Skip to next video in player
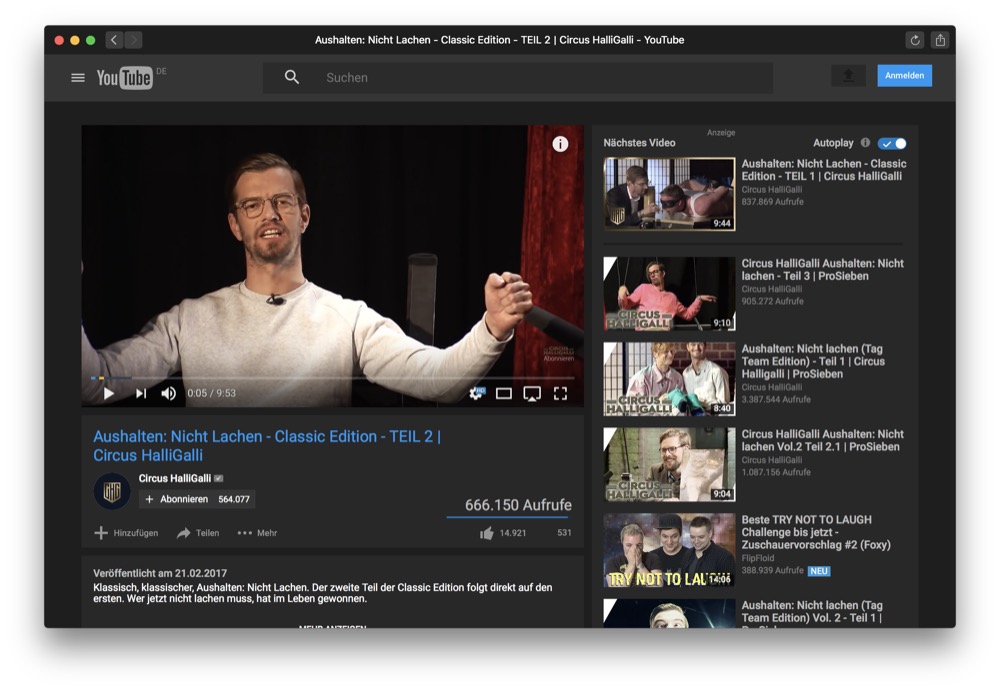The width and height of the screenshot is (1000, 691). click(x=141, y=394)
